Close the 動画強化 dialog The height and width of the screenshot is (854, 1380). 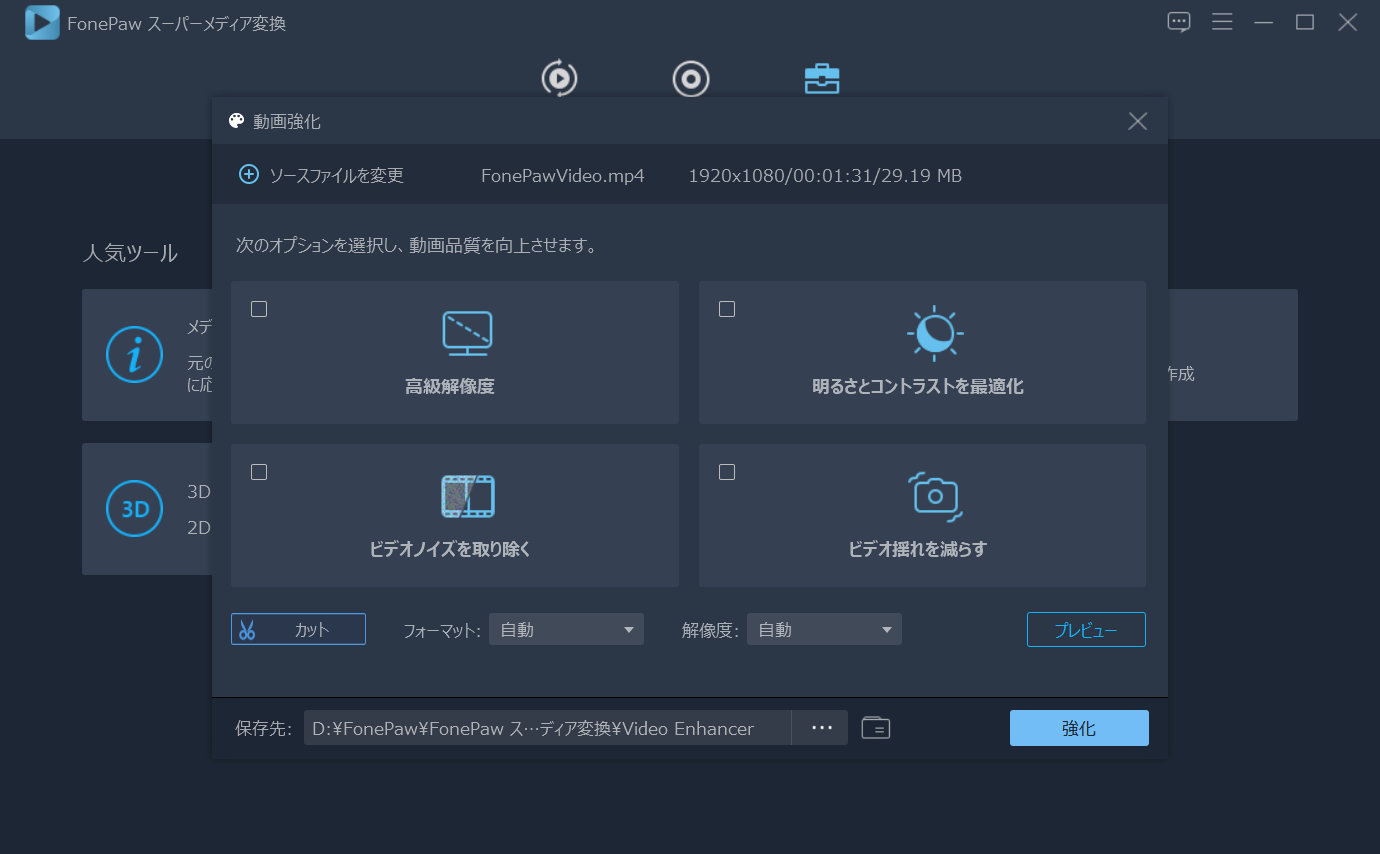1137,121
